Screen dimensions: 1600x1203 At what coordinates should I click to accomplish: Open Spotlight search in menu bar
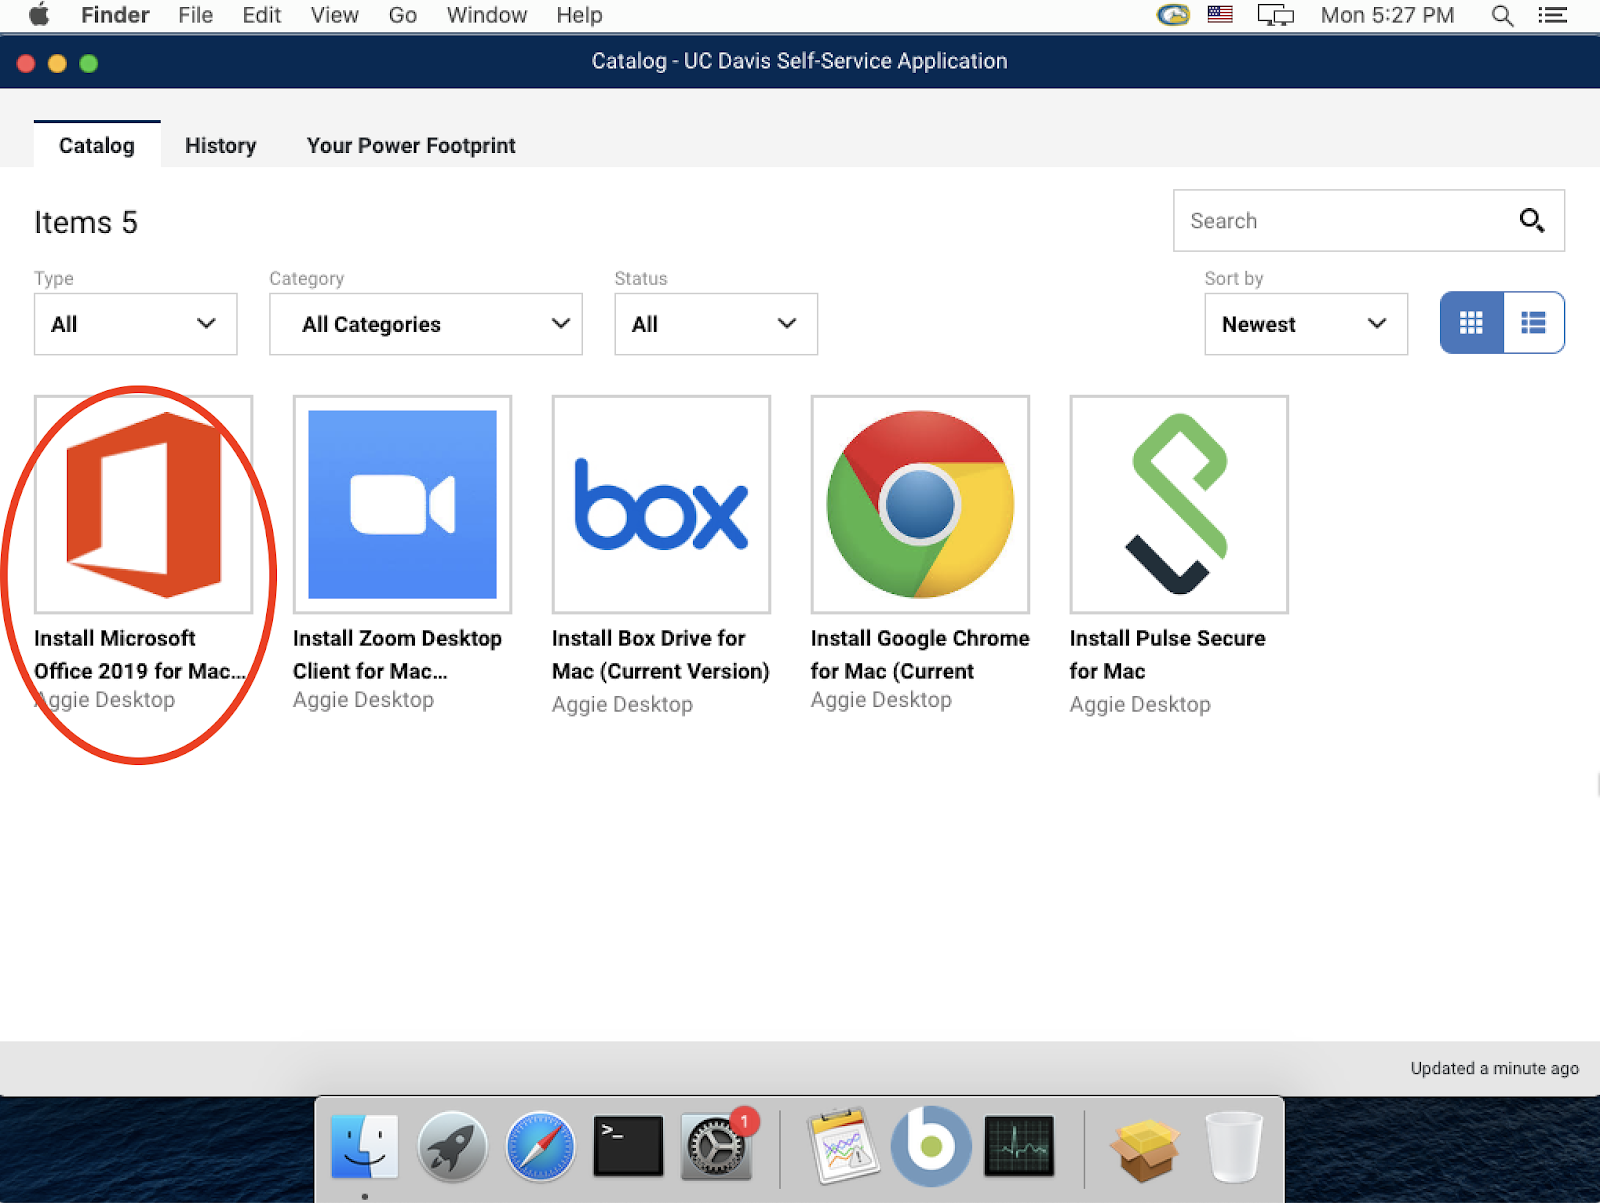coord(1502,15)
